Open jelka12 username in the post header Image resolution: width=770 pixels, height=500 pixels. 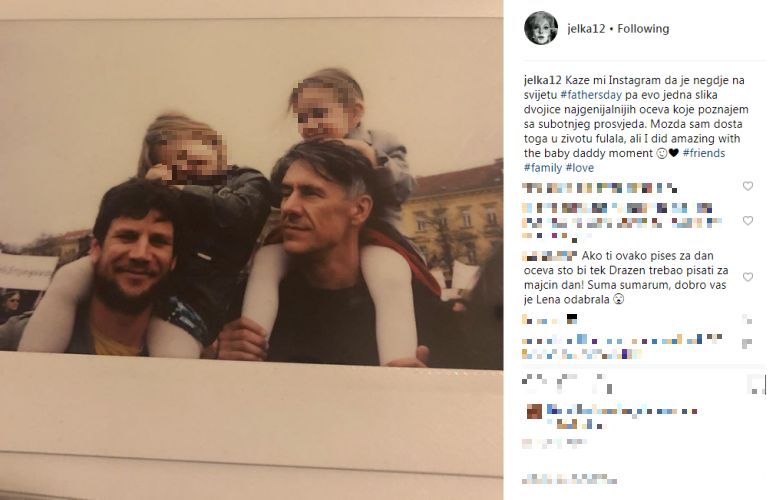(x=586, y=29)
